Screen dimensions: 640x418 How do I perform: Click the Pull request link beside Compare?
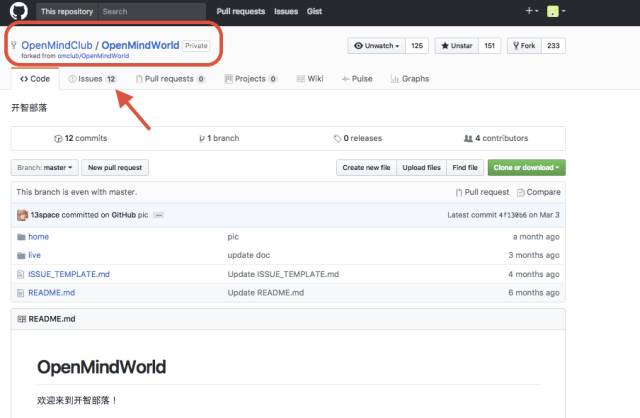point(482,192)
